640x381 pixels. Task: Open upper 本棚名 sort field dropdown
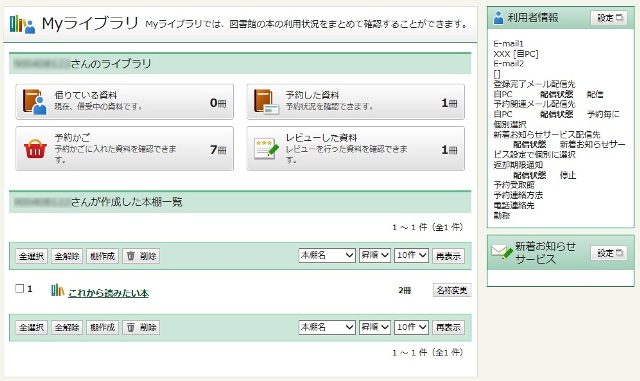tap(327, 255)
